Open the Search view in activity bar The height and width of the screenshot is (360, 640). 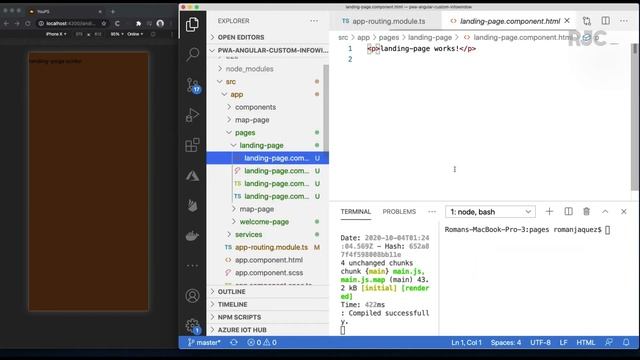(192, 54)
